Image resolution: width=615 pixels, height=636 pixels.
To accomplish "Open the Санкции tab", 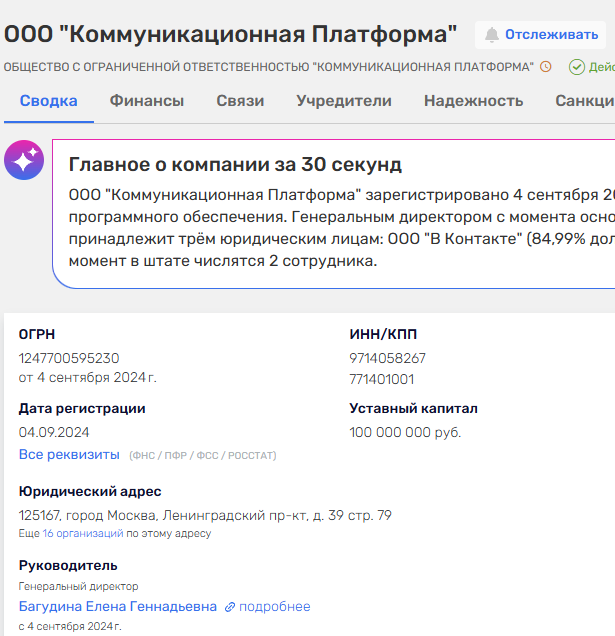I will point(585,101).
